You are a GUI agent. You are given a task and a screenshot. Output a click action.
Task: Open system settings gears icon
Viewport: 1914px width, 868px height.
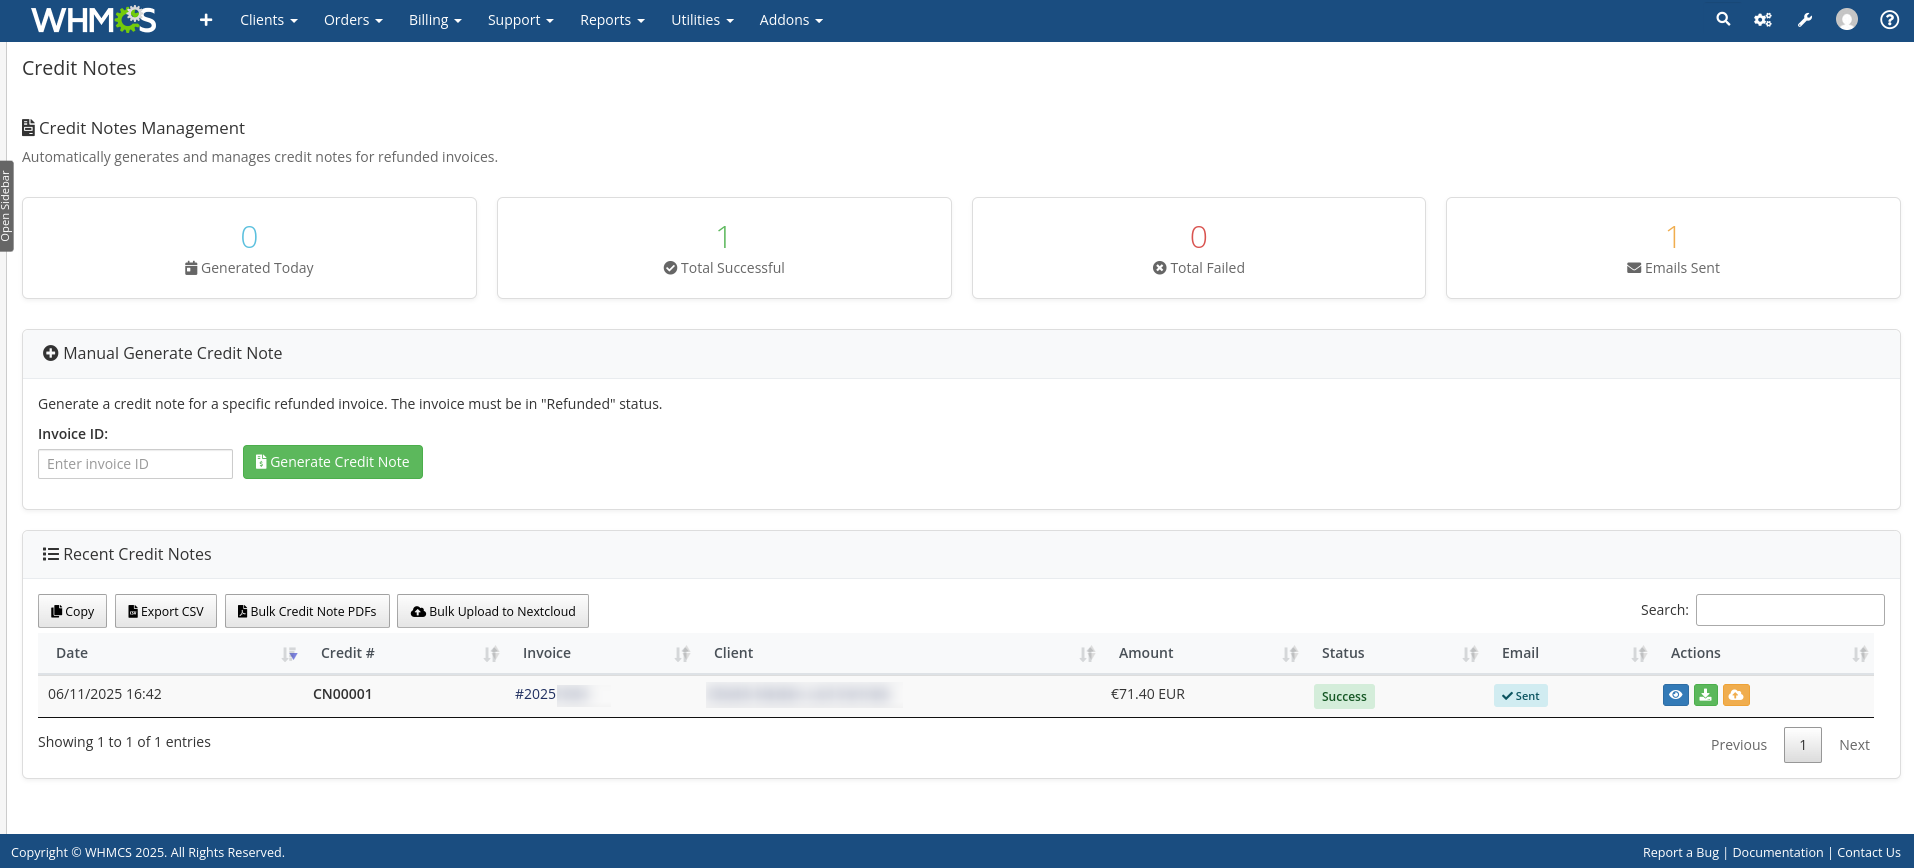click(1763, 20)
